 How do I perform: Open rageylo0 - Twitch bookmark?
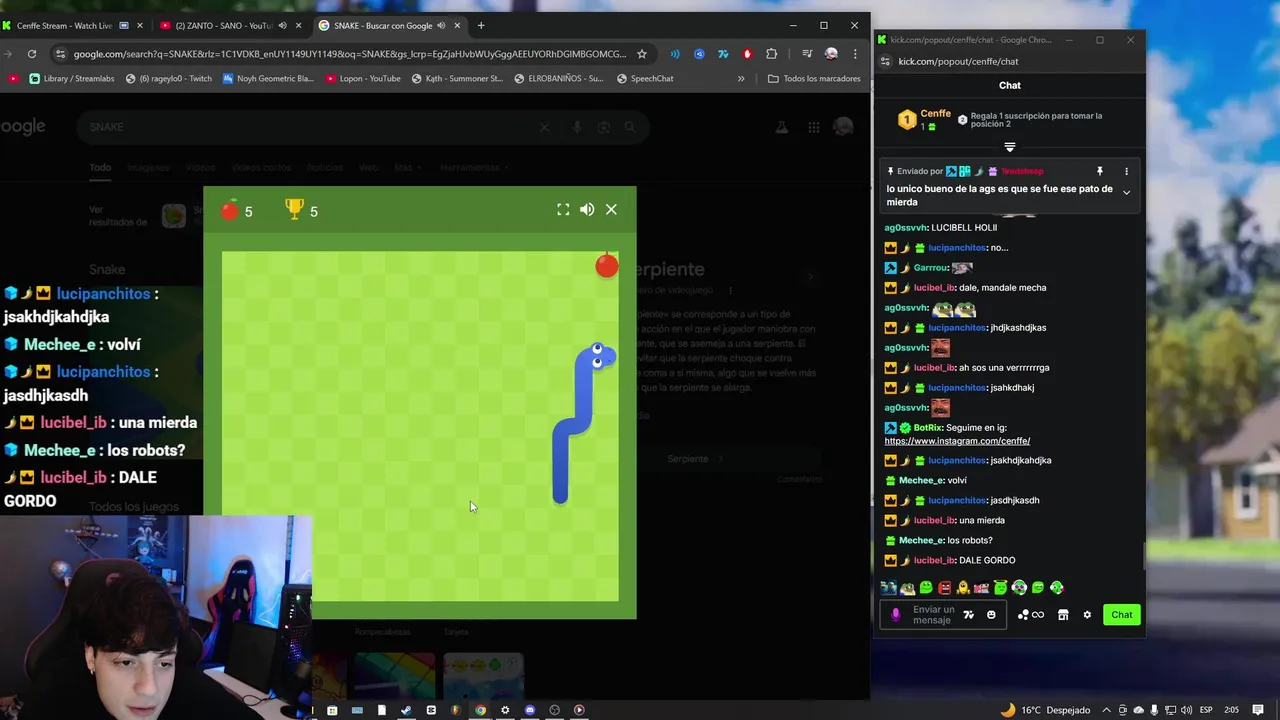point(169,78)
